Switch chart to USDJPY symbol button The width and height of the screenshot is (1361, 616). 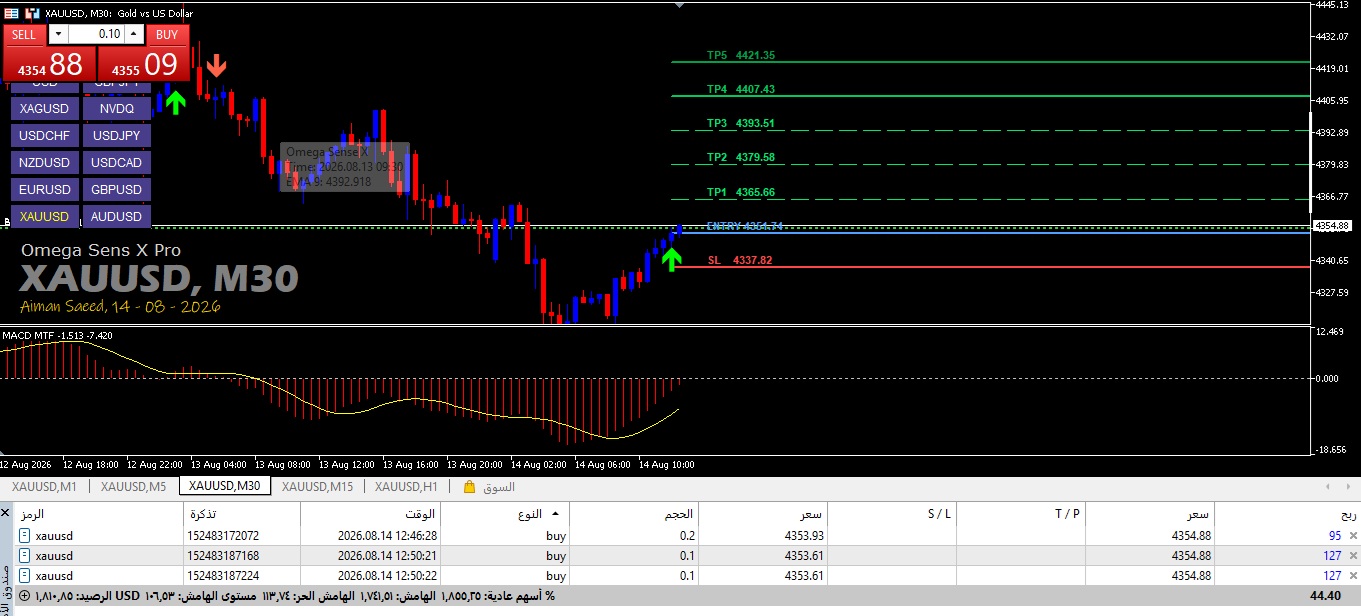pyautogui.click(x=117, y=136)
